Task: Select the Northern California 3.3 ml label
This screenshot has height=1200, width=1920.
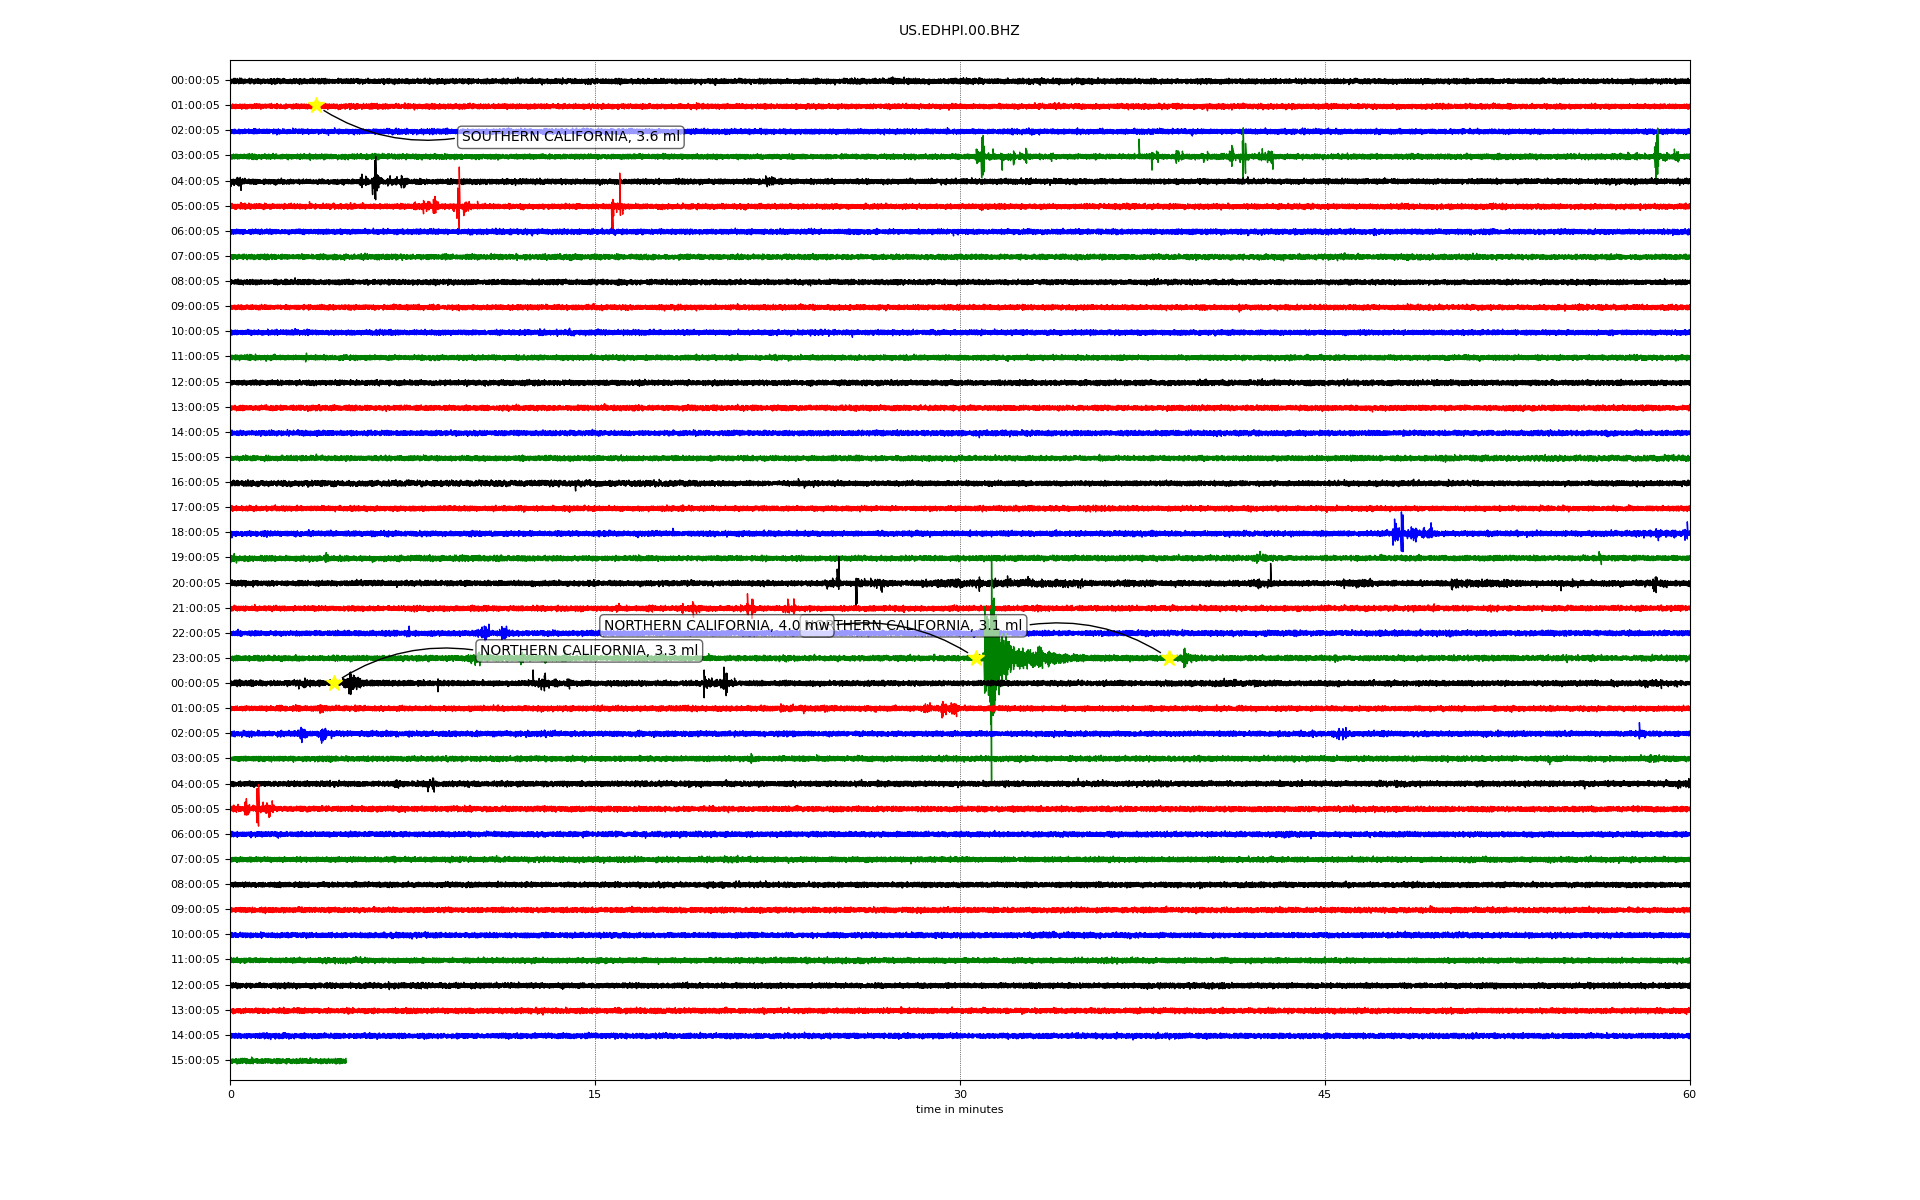Action: pyautogui.click(x=588, y=651)
